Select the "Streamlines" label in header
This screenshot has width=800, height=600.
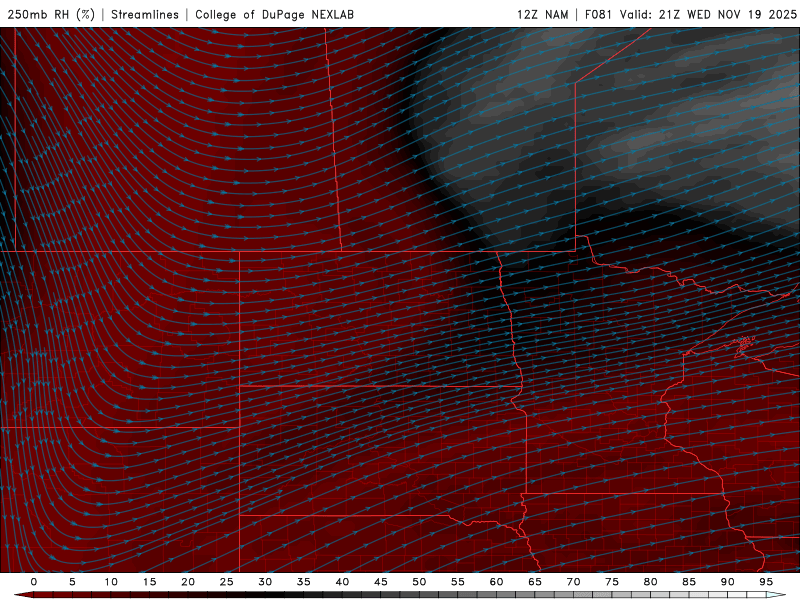click(145, 14)
